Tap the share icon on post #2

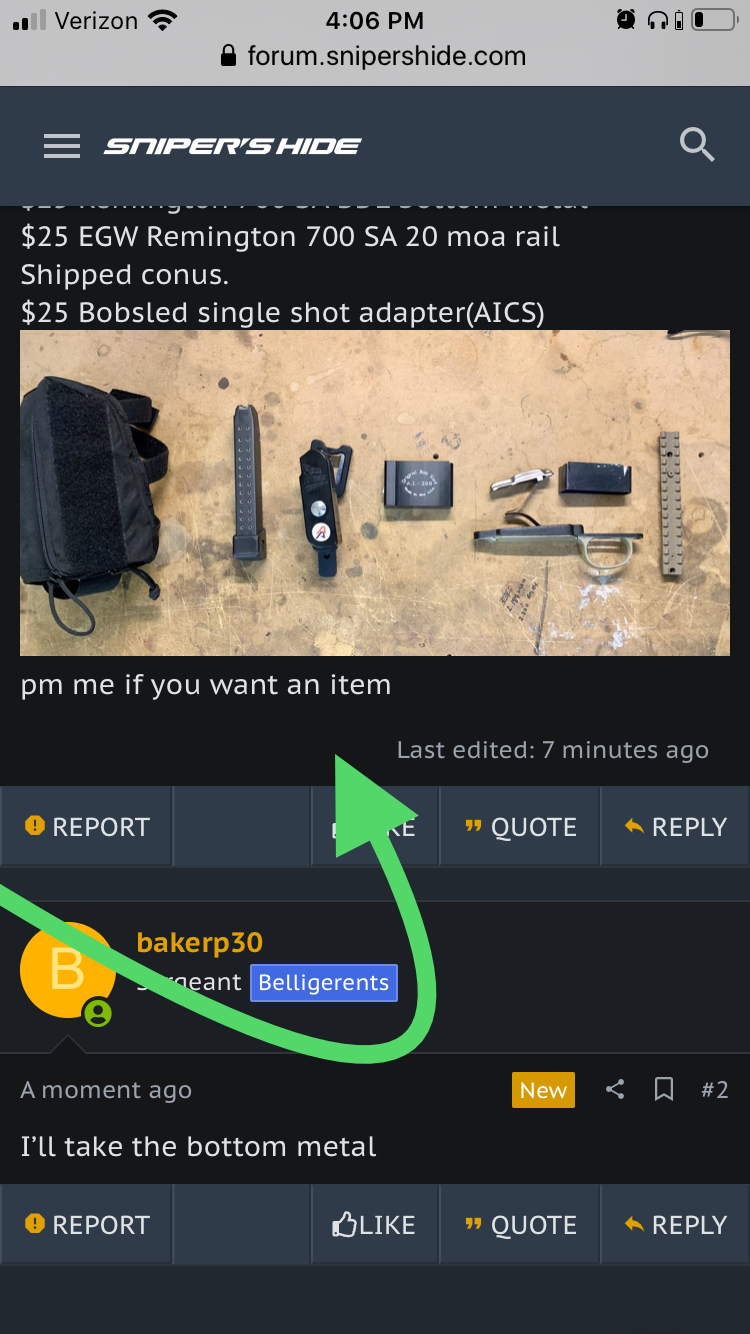click(615, 1089)
